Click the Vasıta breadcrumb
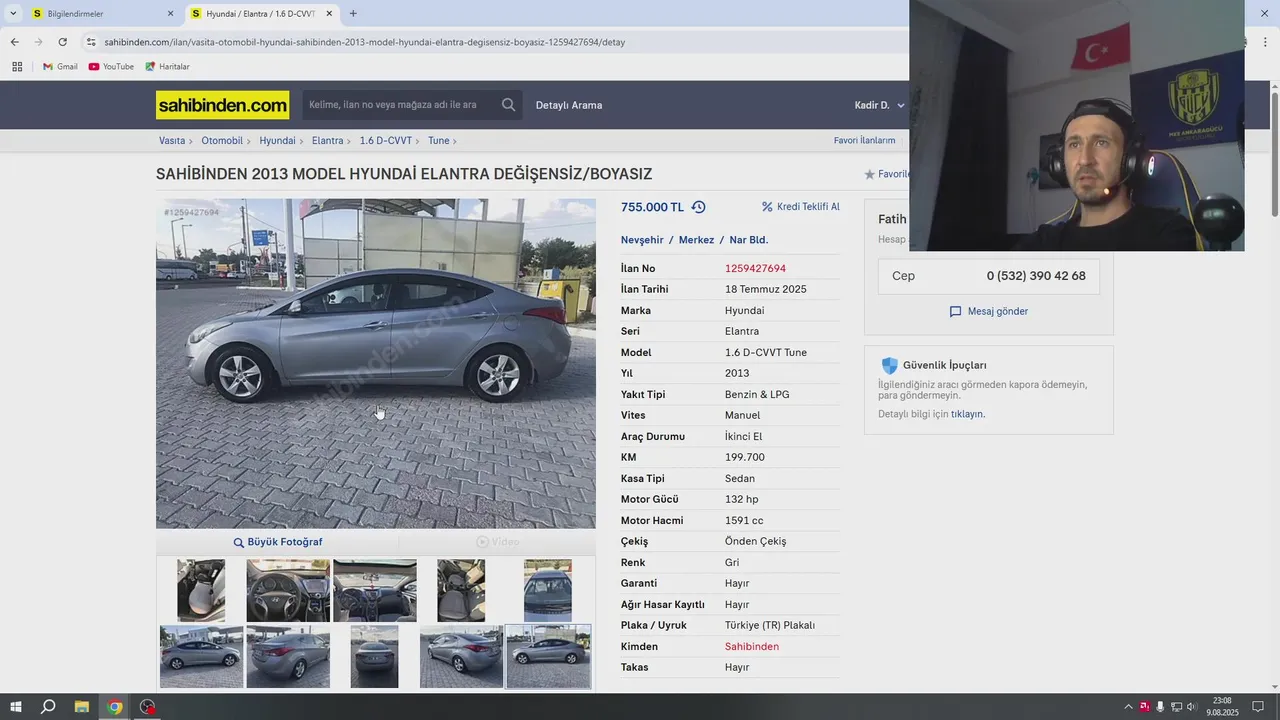The image size is (1280, 720). coord(172,141)
